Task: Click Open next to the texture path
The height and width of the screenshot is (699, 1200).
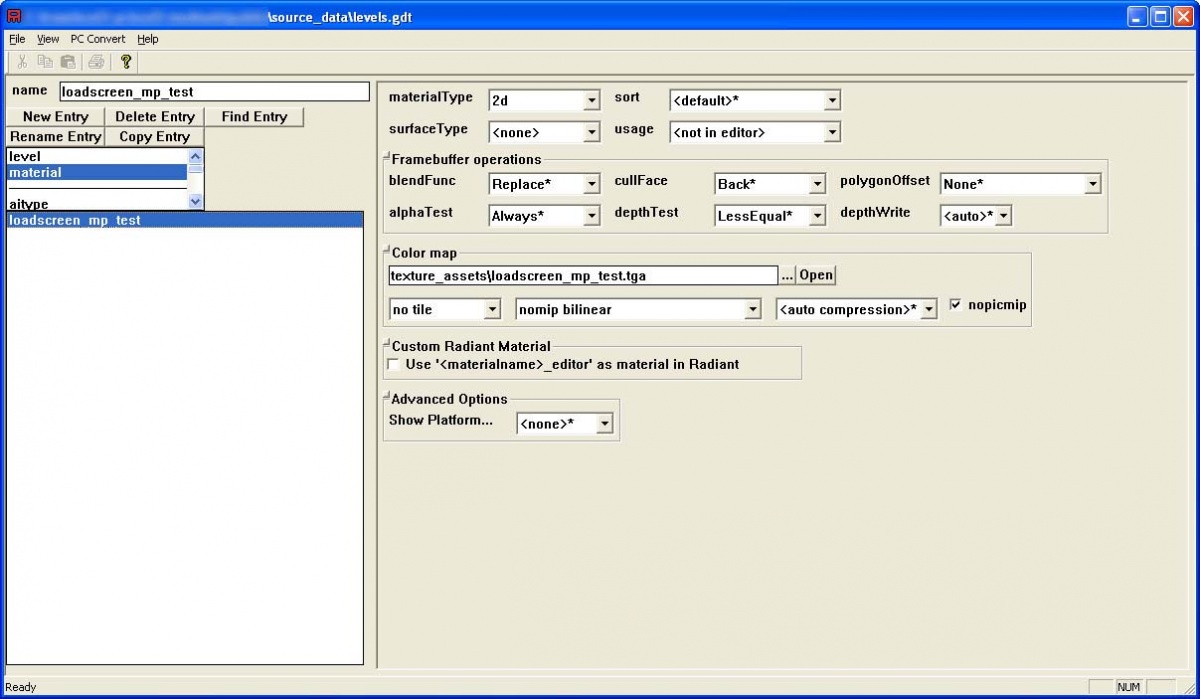Action: tap(815, 275)
